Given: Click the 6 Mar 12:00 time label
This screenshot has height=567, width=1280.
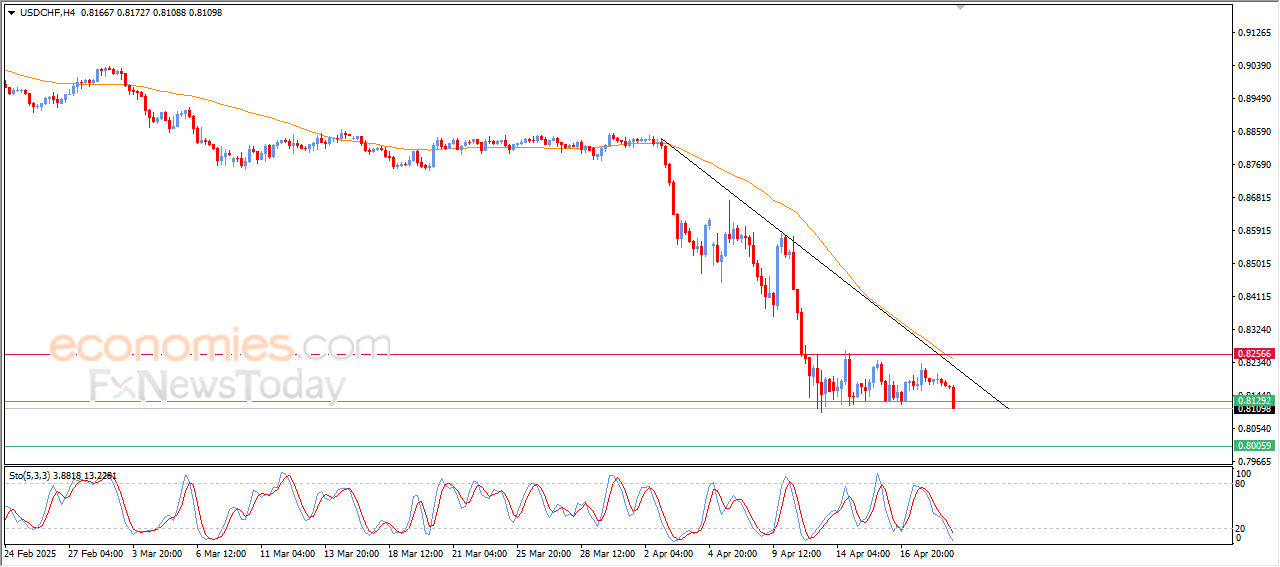Looking at the screenshot, I should tap(222, 552).
